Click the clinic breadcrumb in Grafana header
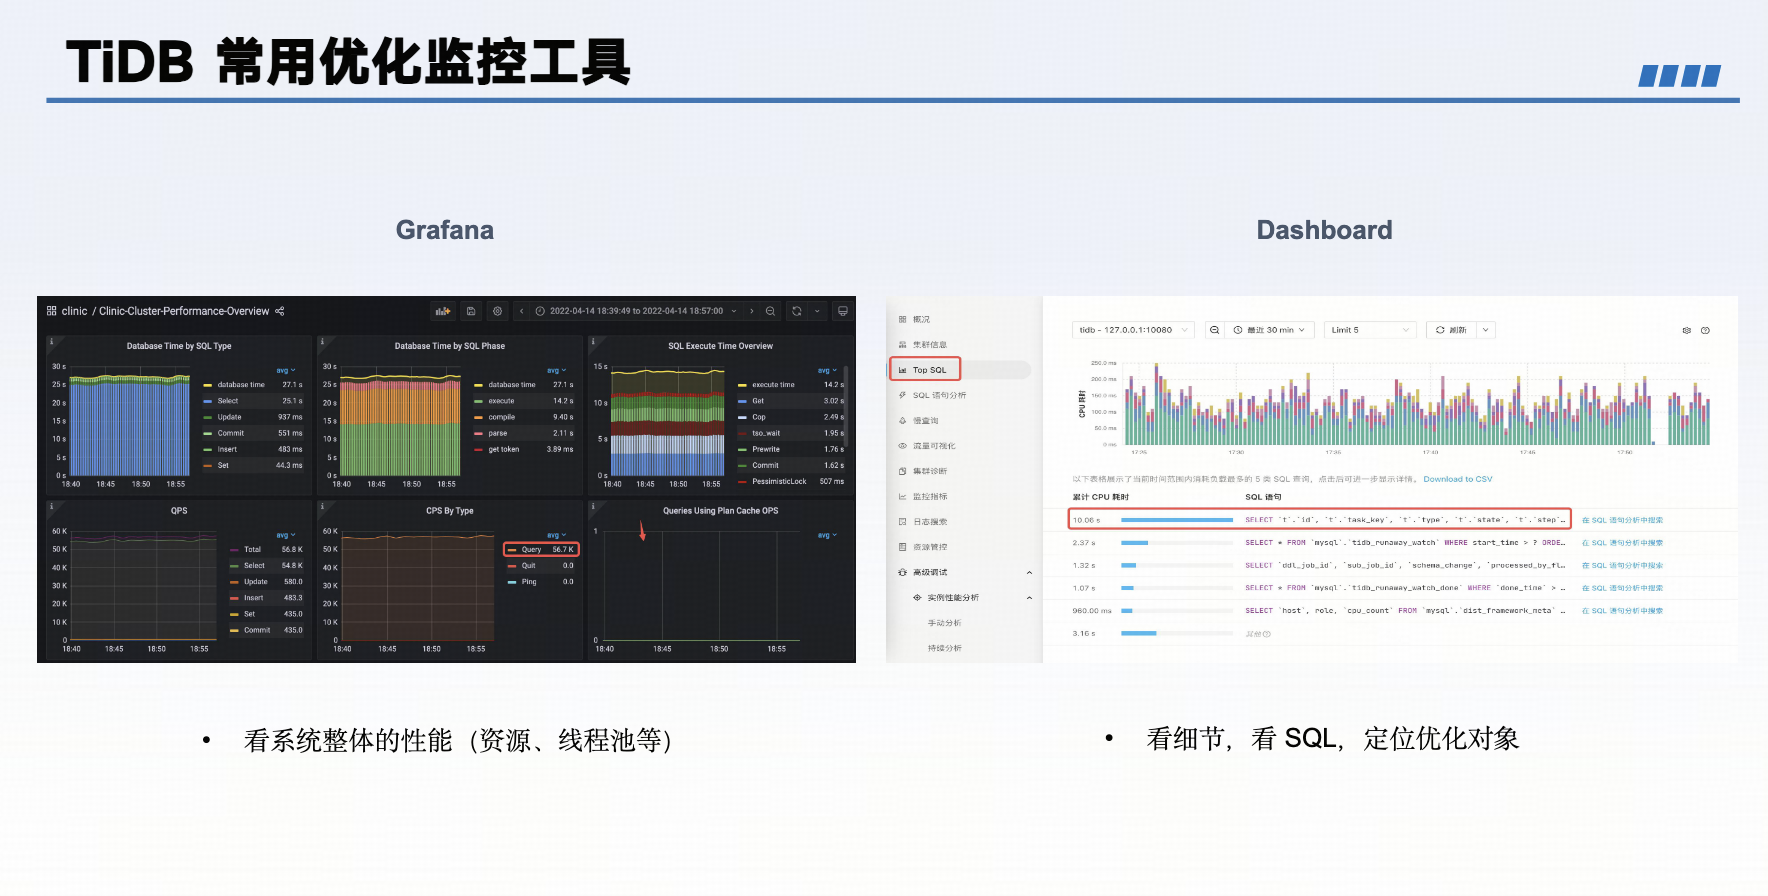Screen dimensions: 1768x896 [74, 311]
